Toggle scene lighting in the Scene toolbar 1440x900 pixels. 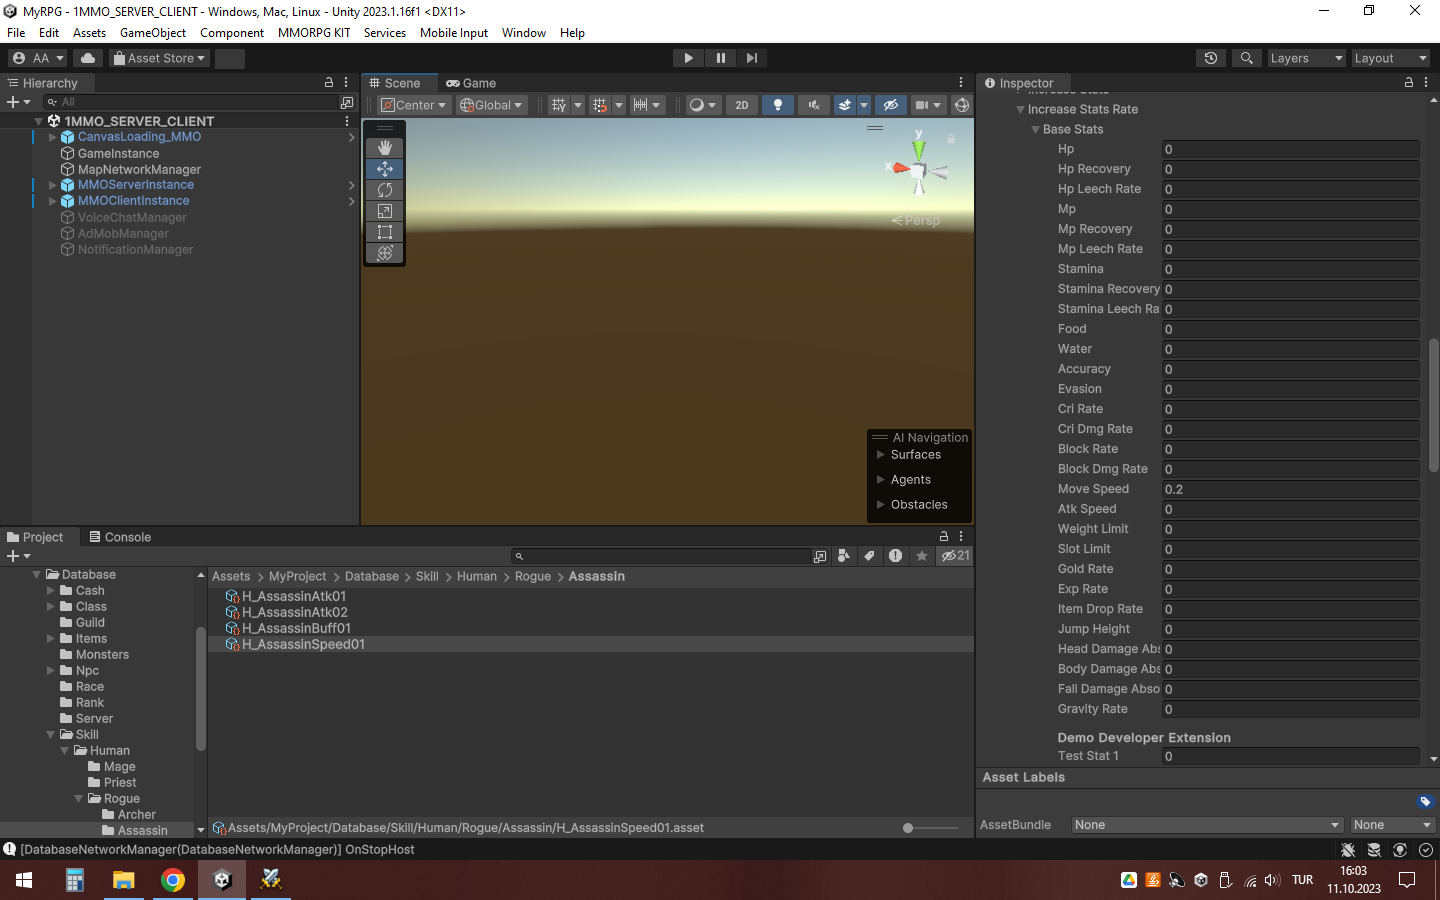click(777, 104)
